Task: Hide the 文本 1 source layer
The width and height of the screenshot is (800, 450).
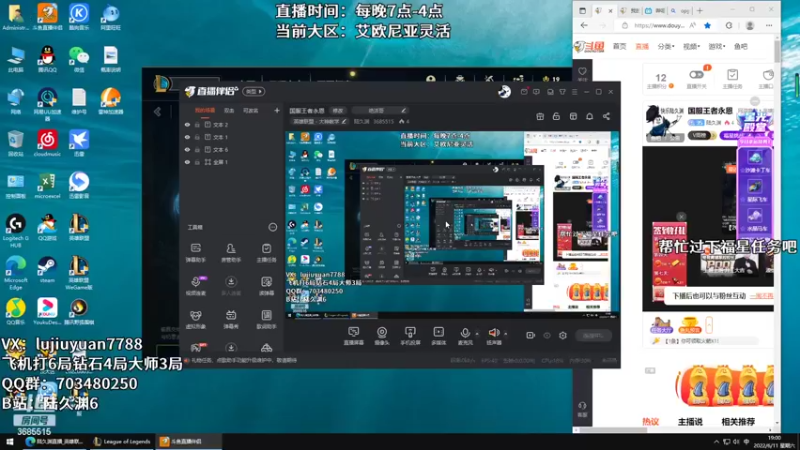Action: click(x=187, y=137)
